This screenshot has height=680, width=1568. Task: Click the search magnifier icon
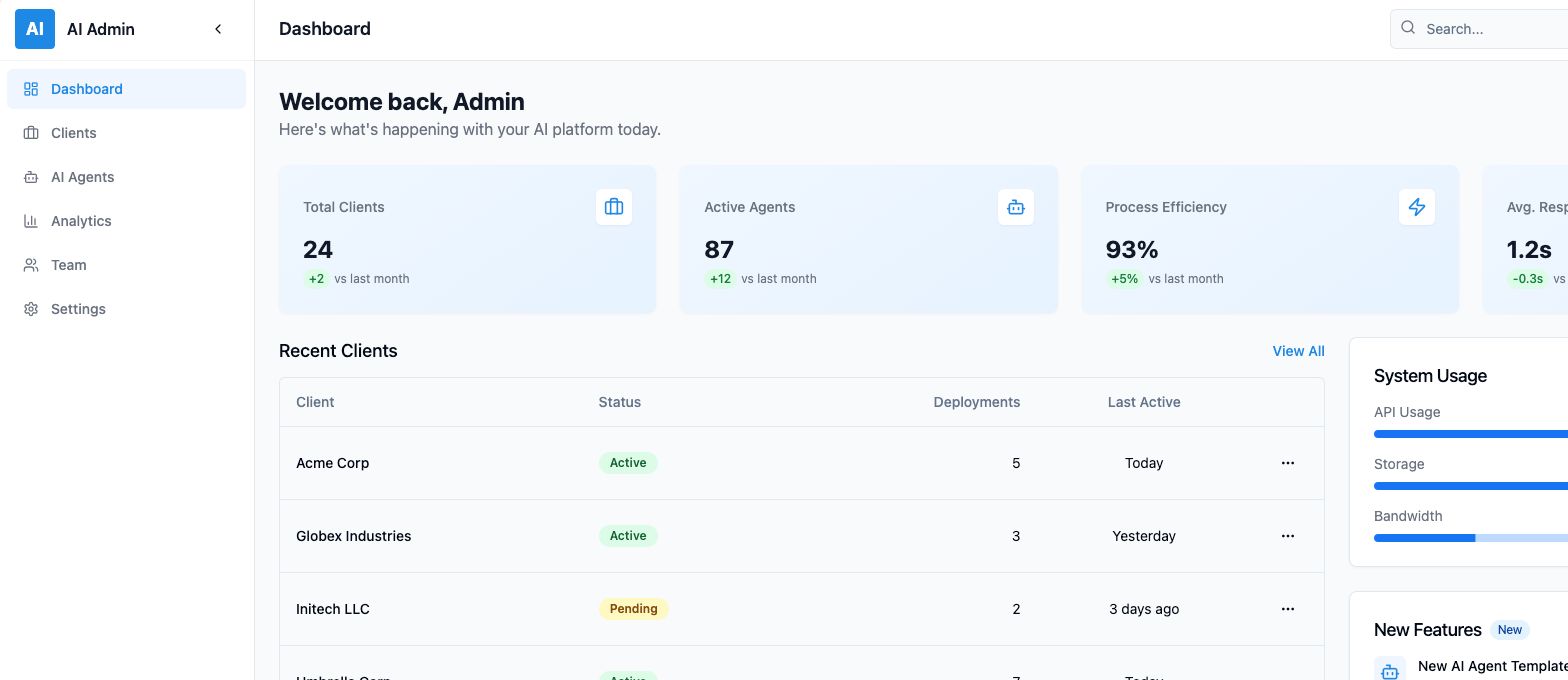(x=1408, y=28)
